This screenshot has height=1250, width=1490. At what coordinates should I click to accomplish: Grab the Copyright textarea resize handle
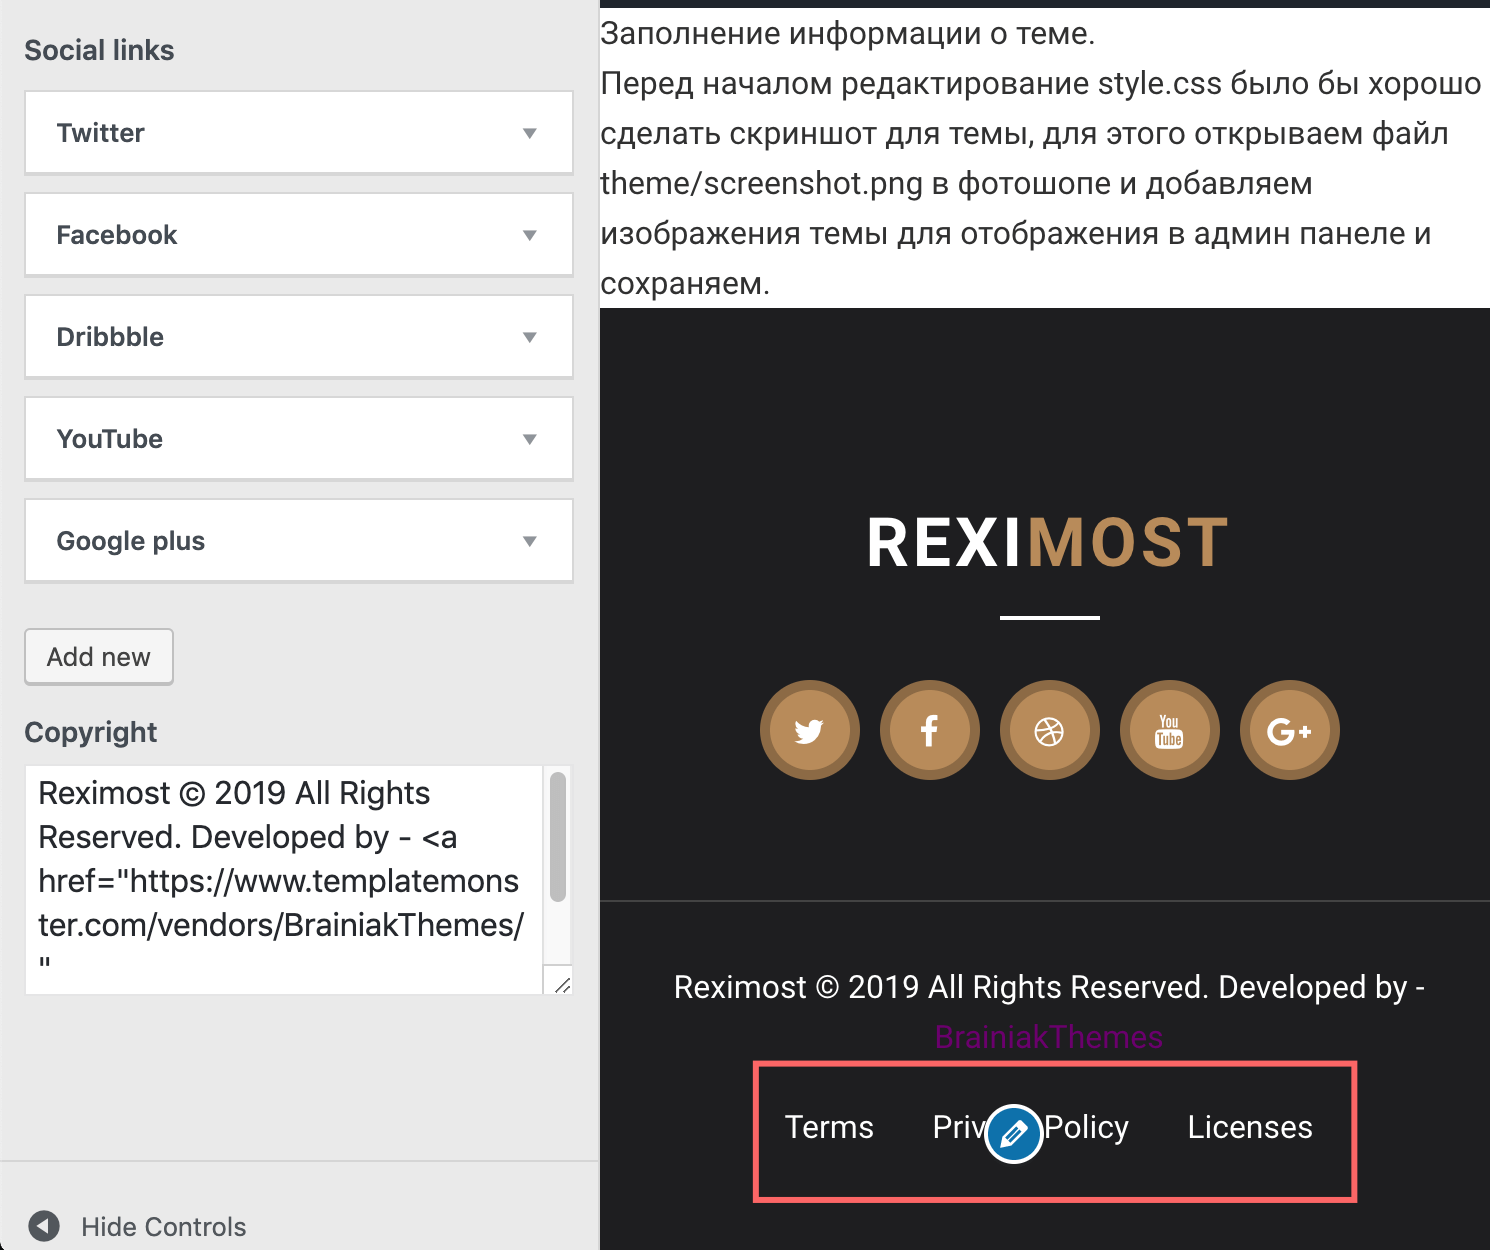pos(561,984)
